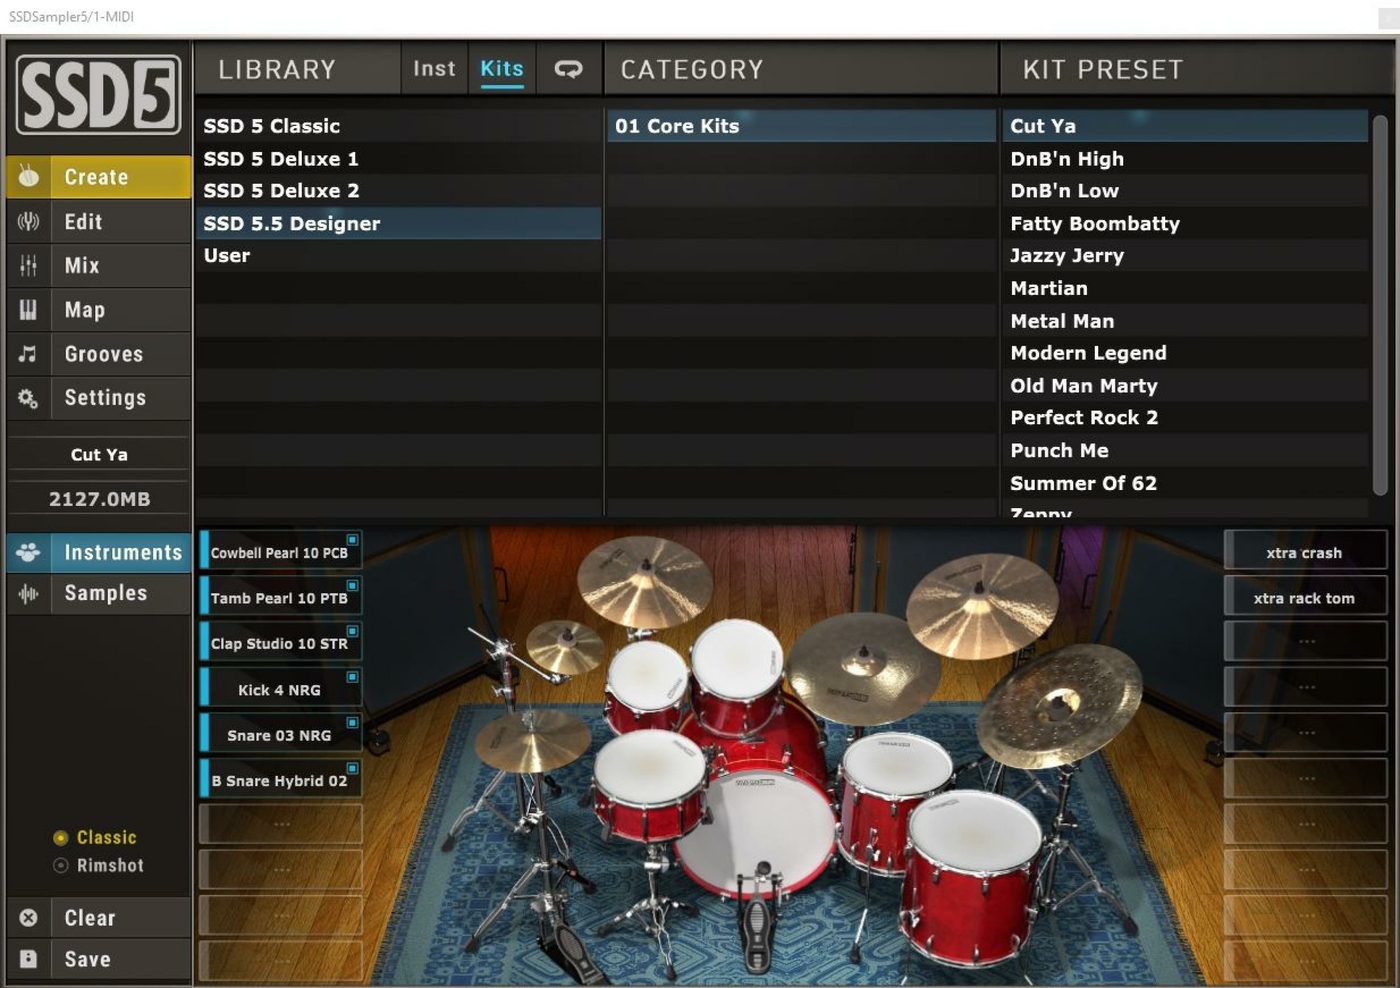Choose the 01 Core Kits category

(677, 126)
